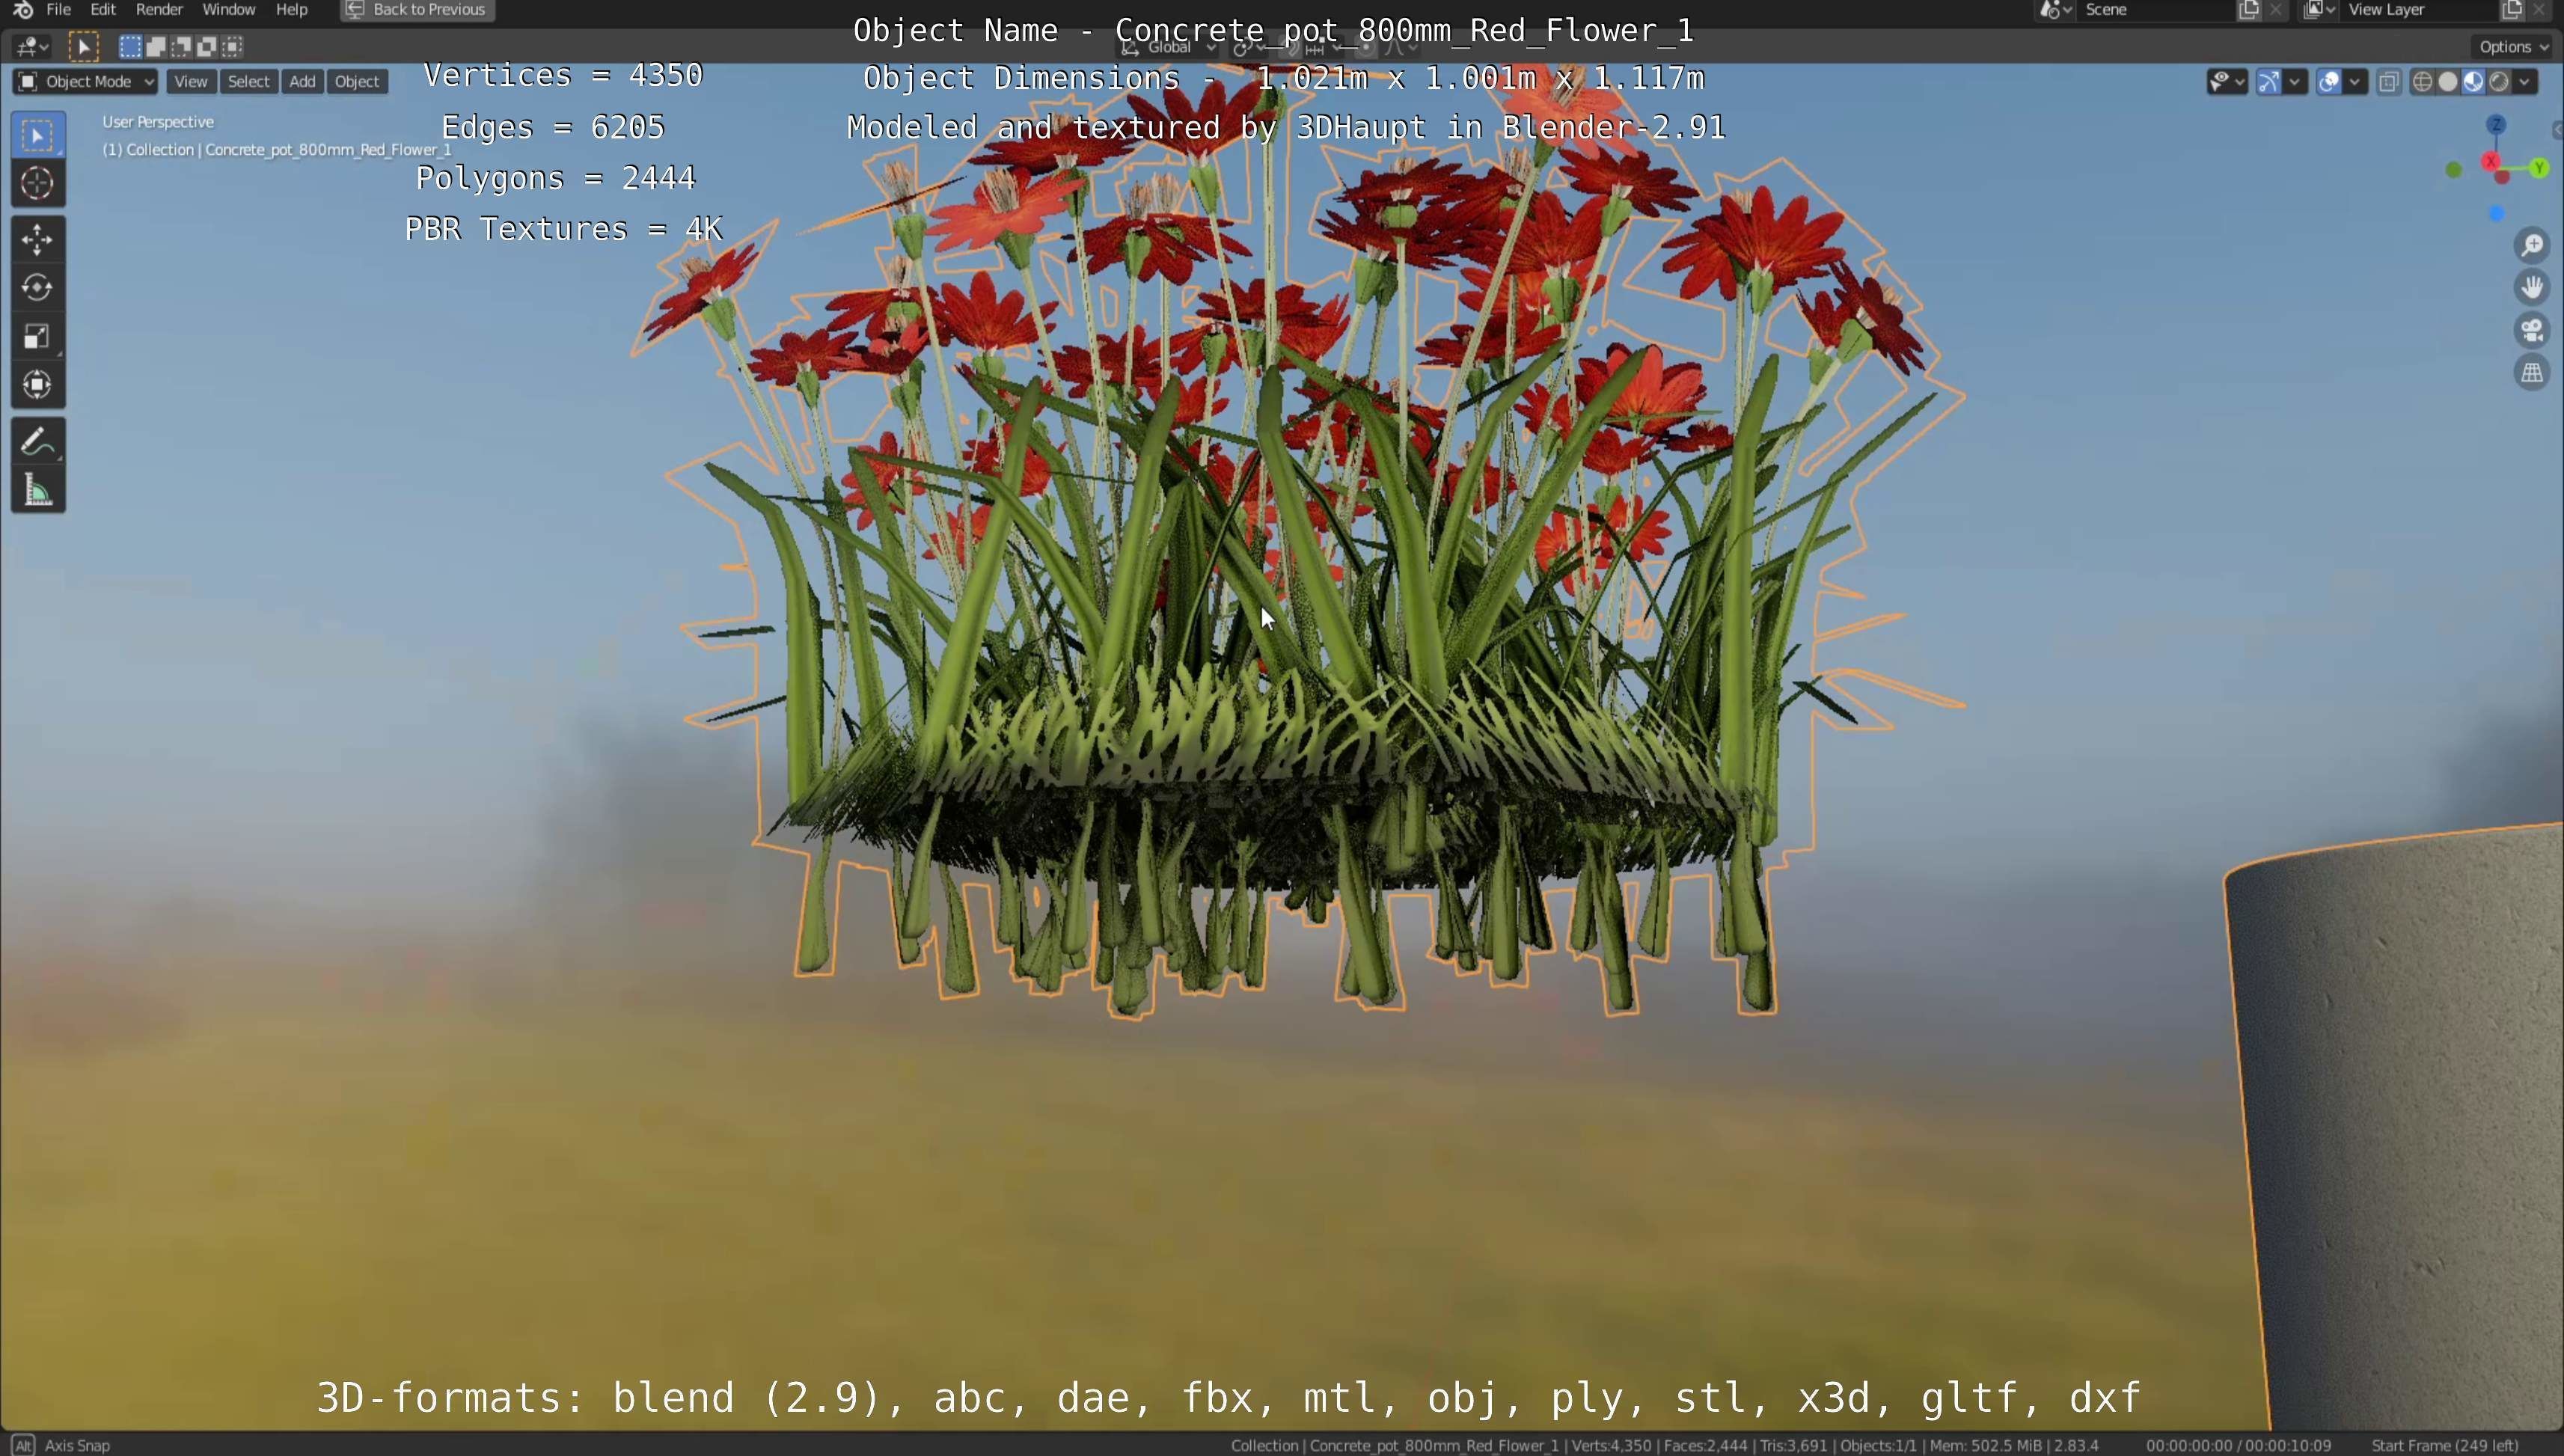This screenshot has height=1456, width=2564.
Task: Open the view layer browse dropdown
Action: tap(2319, 10)
